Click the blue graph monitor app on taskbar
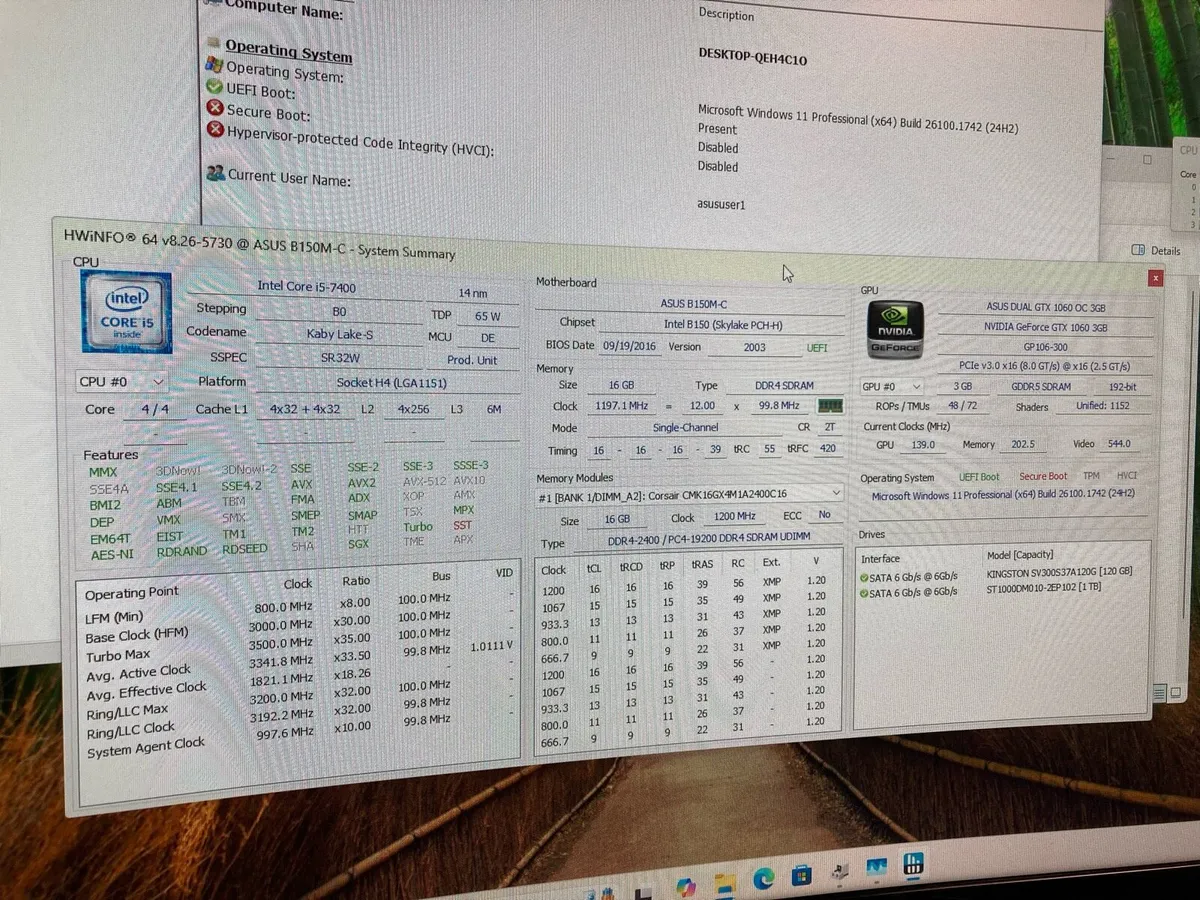The image size is (1200, 900). (x=877, y=869)
